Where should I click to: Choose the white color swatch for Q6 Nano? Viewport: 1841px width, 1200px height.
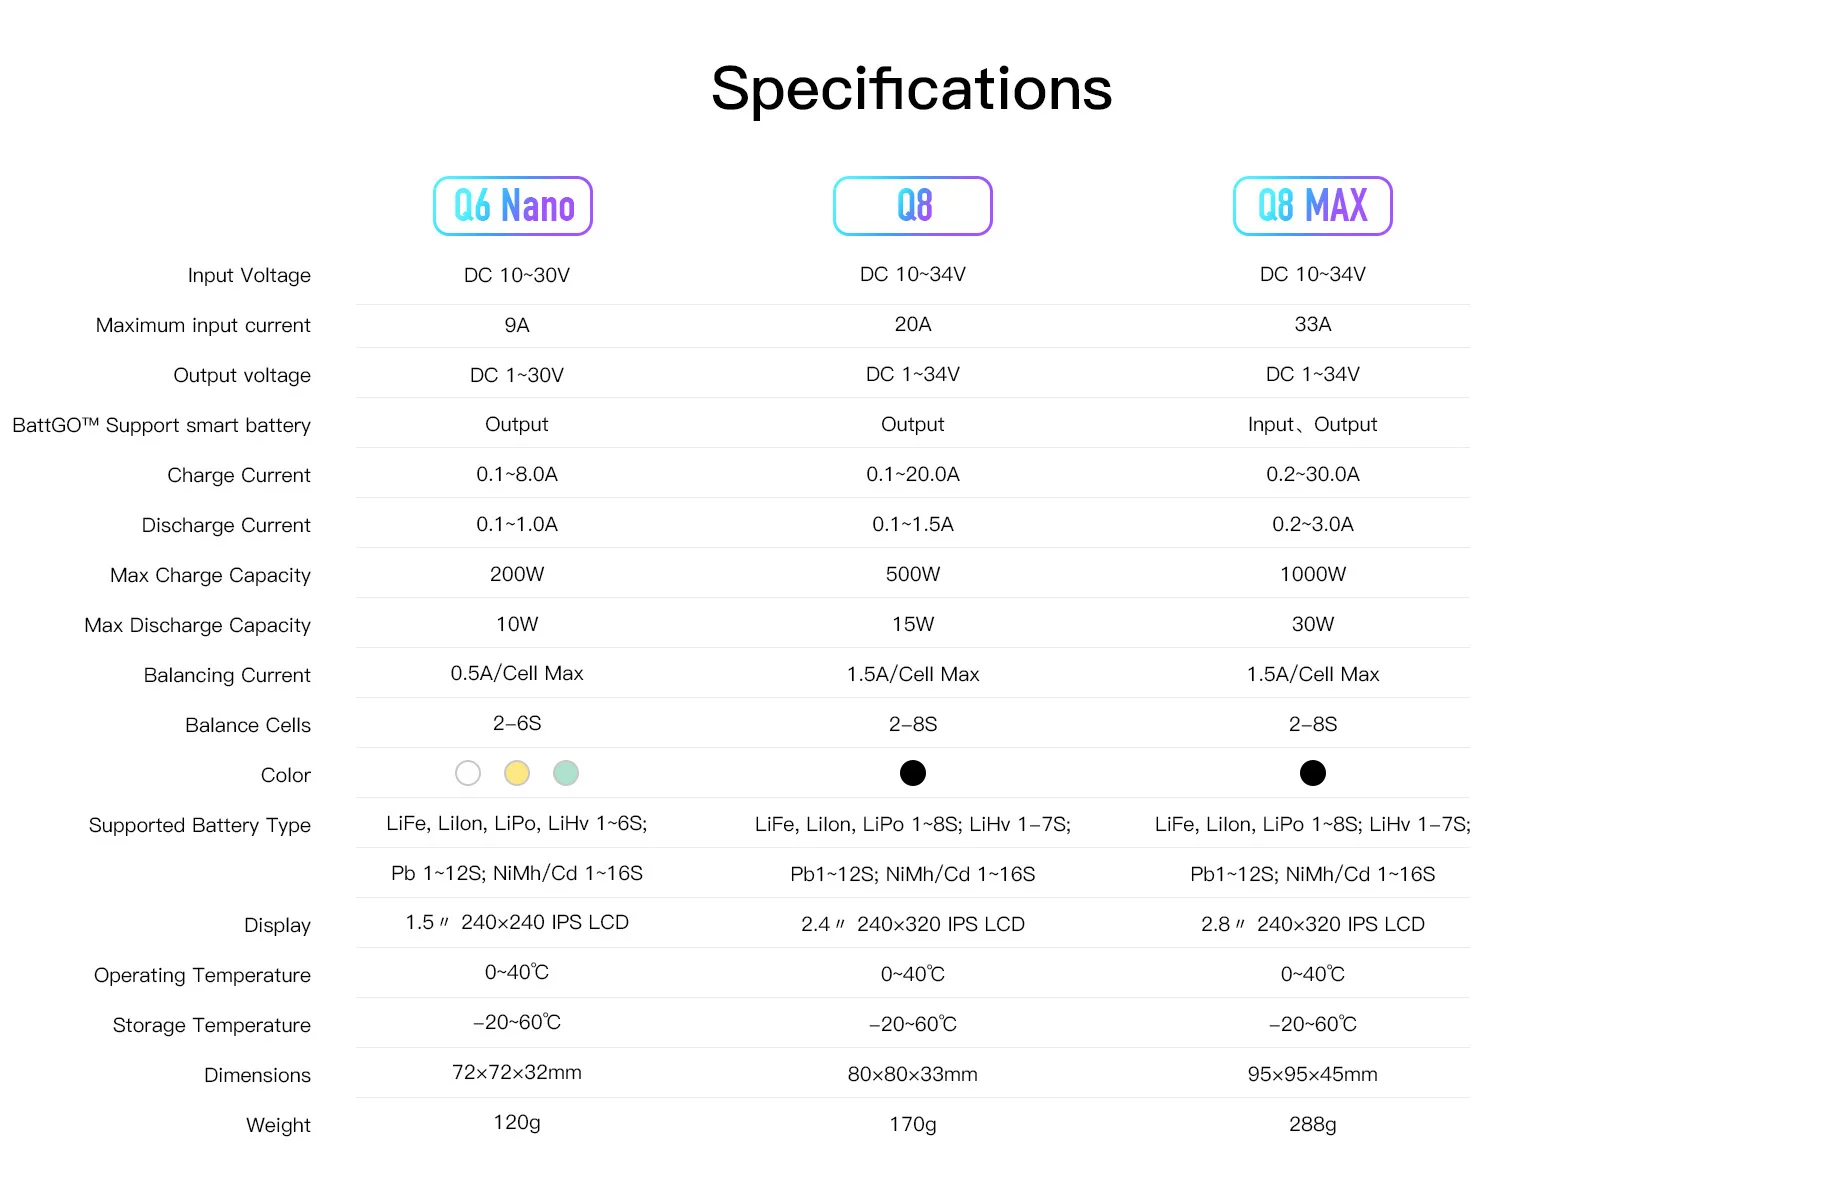(468, 773)
